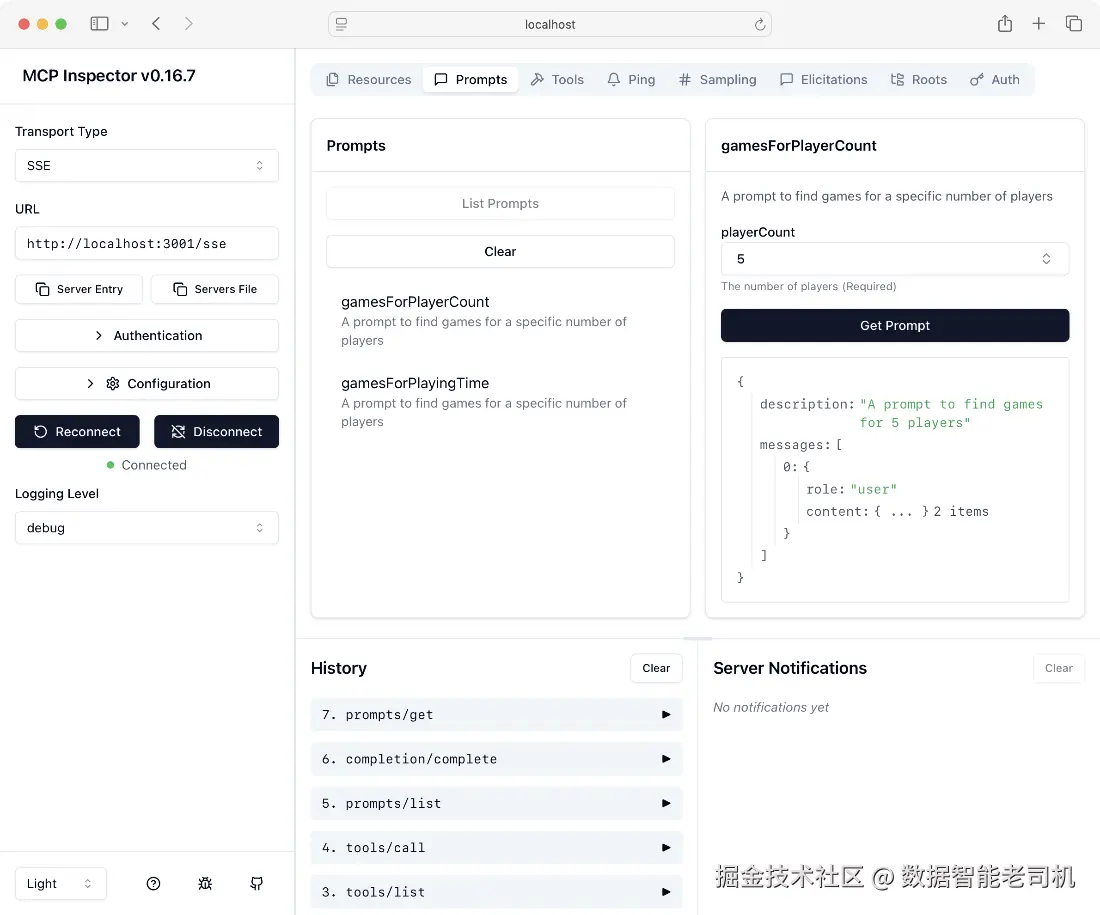Open the help icon in sidebar footer
This screenshot has height=915, width=1100.
pos(153,883)
